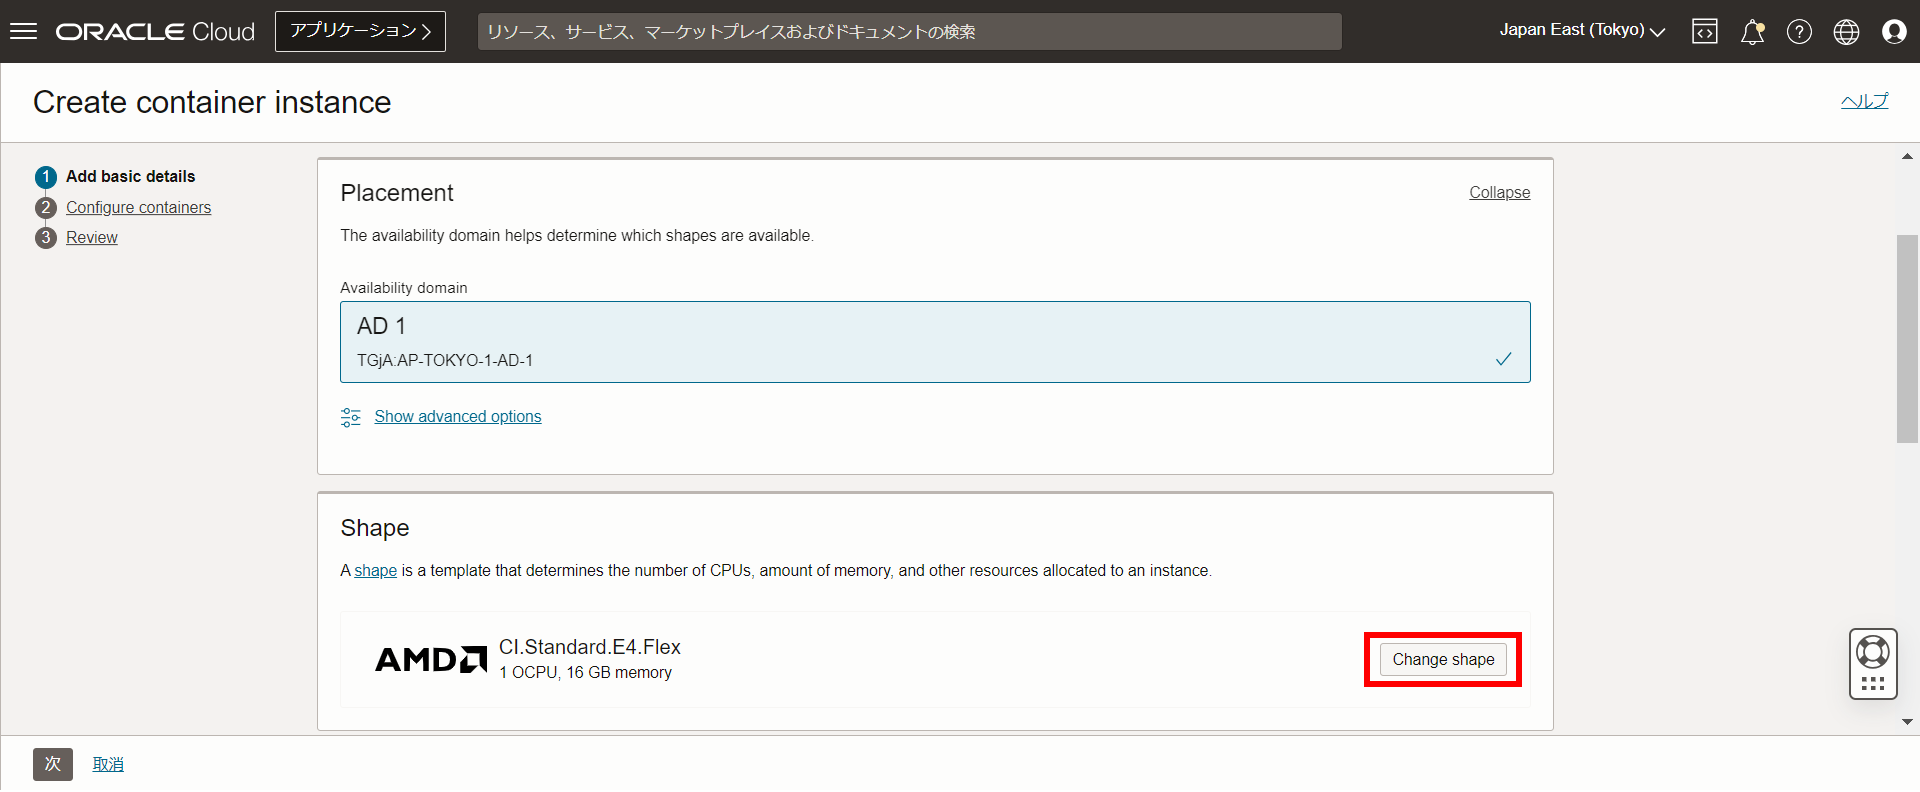Viewport: 1920px width, 792px height.
Task: Open the Cloud Shell developer tools icon
Action: (1705, 32)
